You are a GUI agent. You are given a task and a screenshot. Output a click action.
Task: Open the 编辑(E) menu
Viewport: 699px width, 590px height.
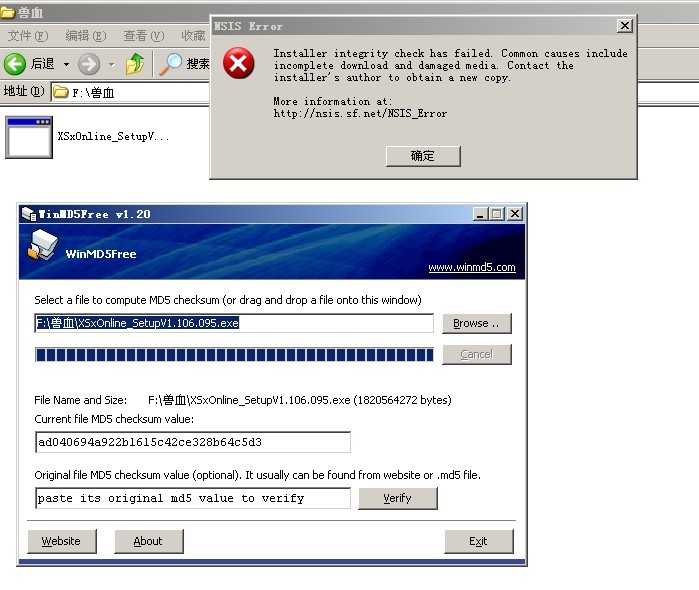(84, 36)
